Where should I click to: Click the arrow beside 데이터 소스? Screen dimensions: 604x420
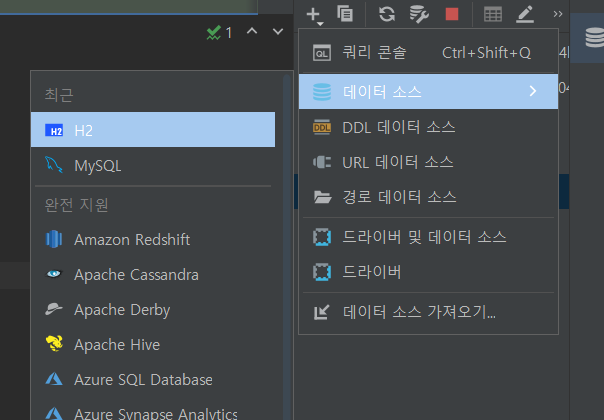533,91
